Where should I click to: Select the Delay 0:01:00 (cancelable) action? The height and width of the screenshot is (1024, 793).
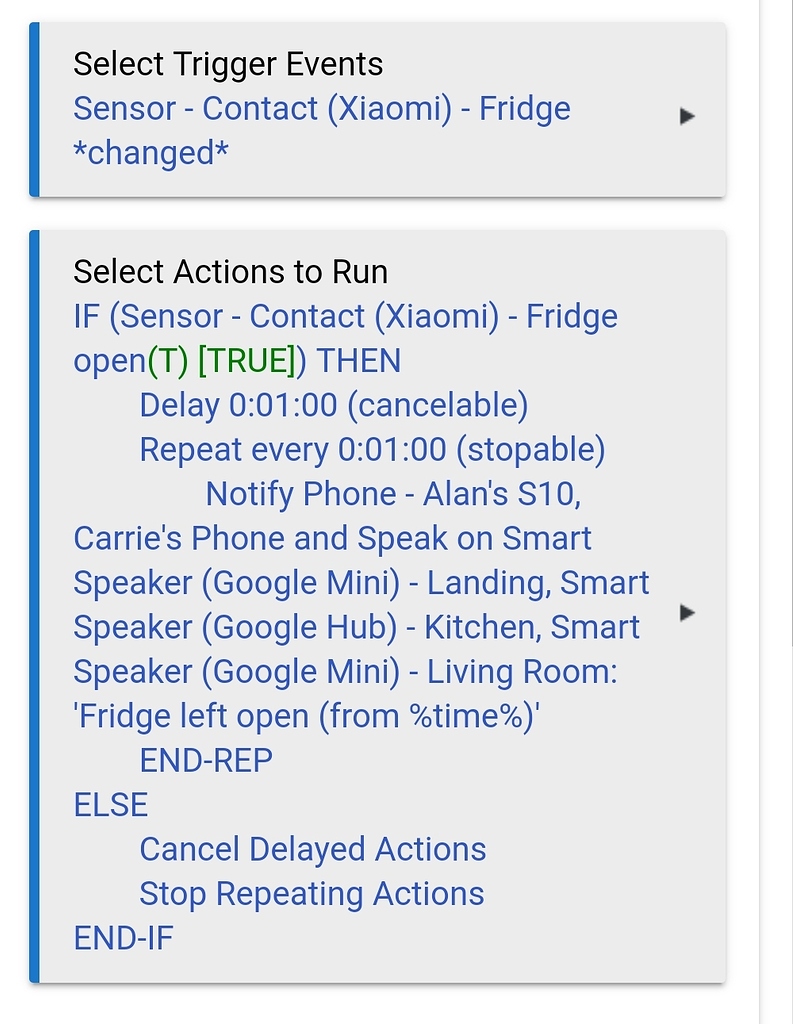point(333,405)
